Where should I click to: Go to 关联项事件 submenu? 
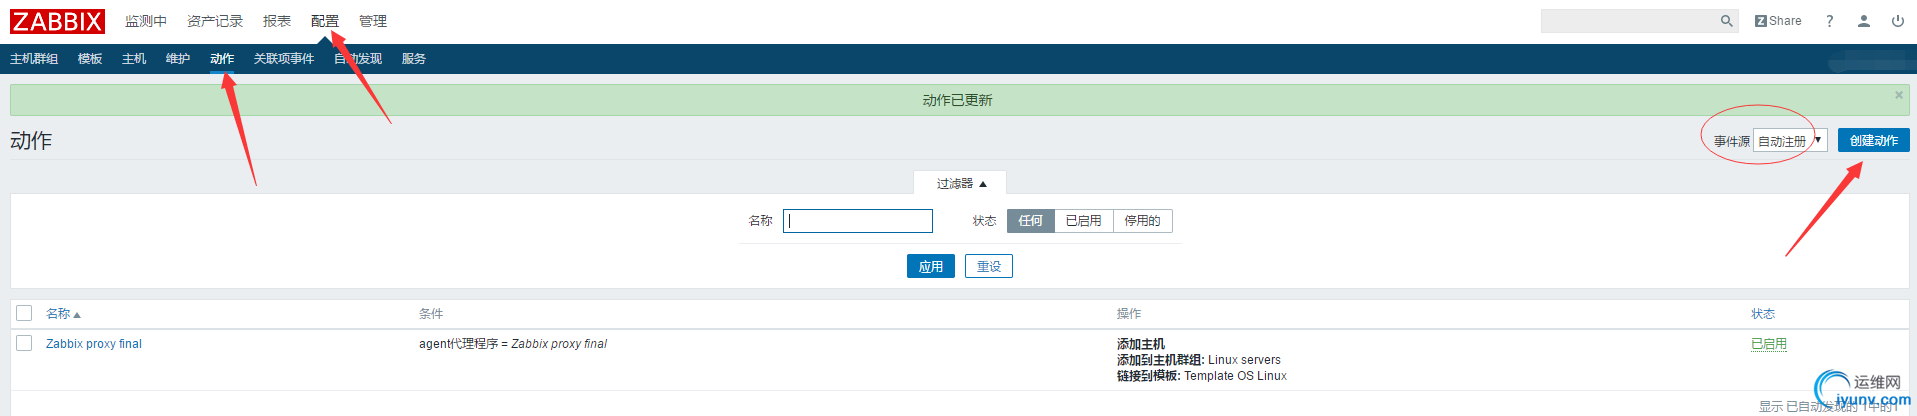pos(284,59)
